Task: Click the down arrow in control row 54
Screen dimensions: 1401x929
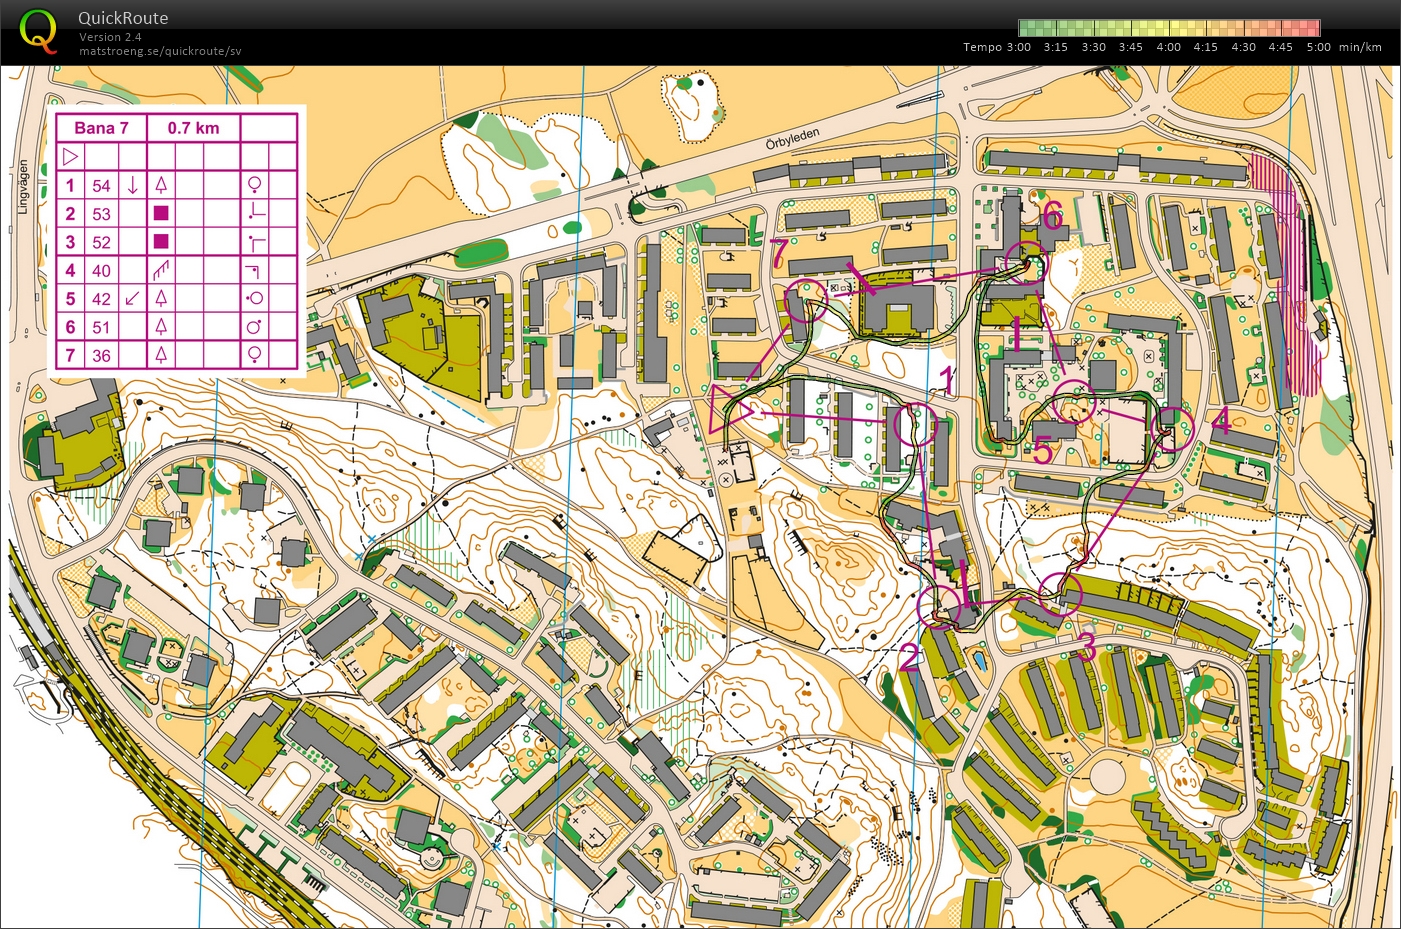Action: (132, 185)
